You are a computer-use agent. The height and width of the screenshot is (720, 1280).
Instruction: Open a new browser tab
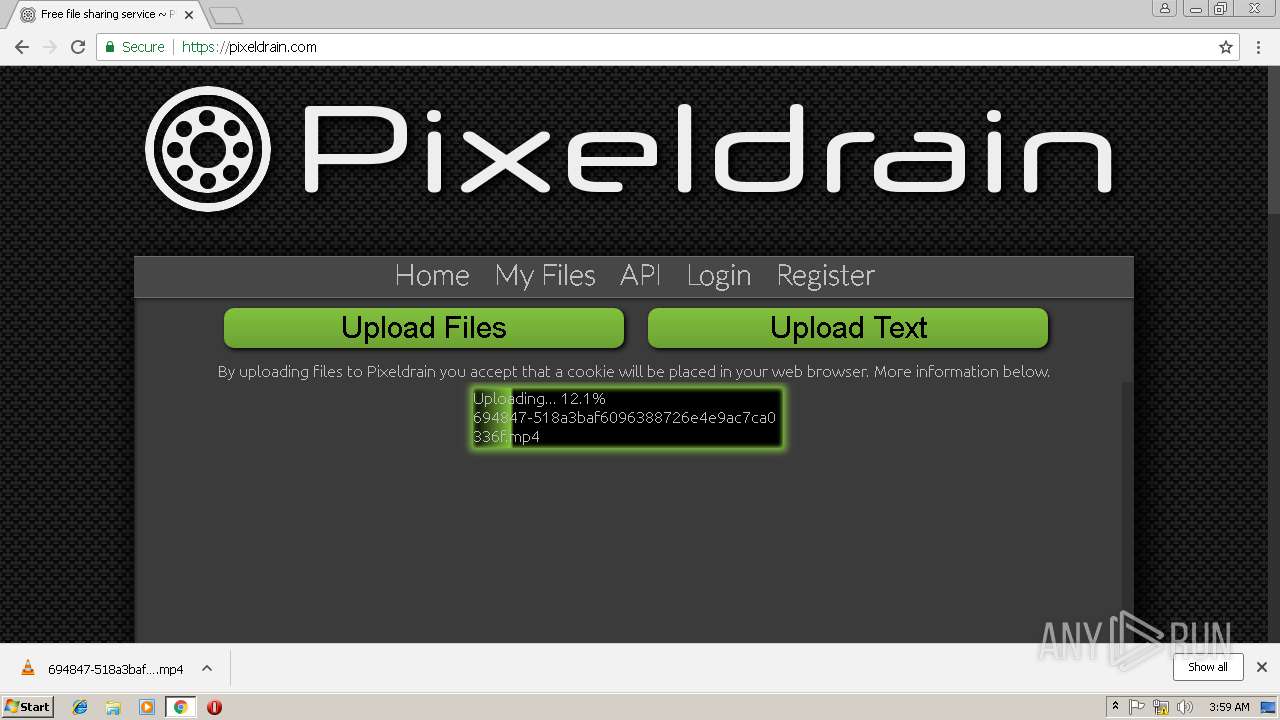tap(227, 15)
